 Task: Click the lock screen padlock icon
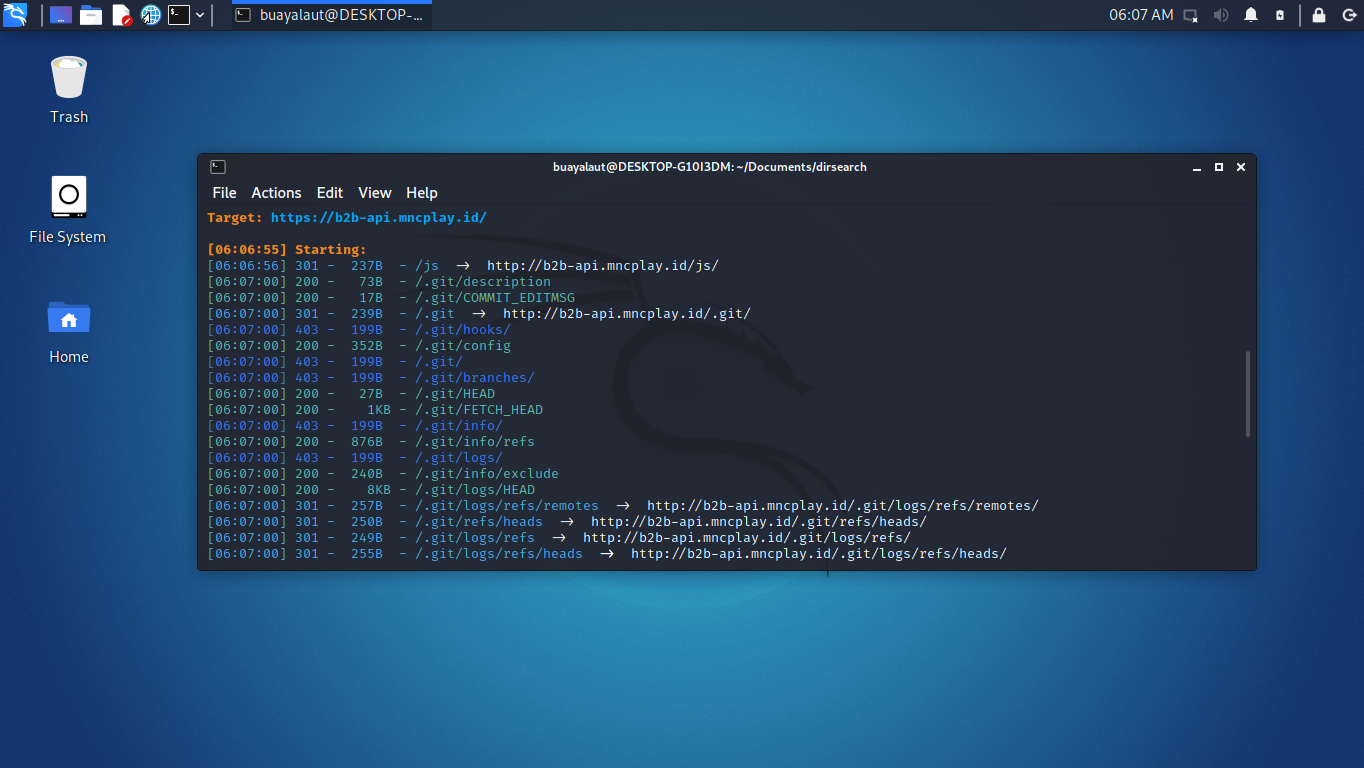tap(1319, 15)
